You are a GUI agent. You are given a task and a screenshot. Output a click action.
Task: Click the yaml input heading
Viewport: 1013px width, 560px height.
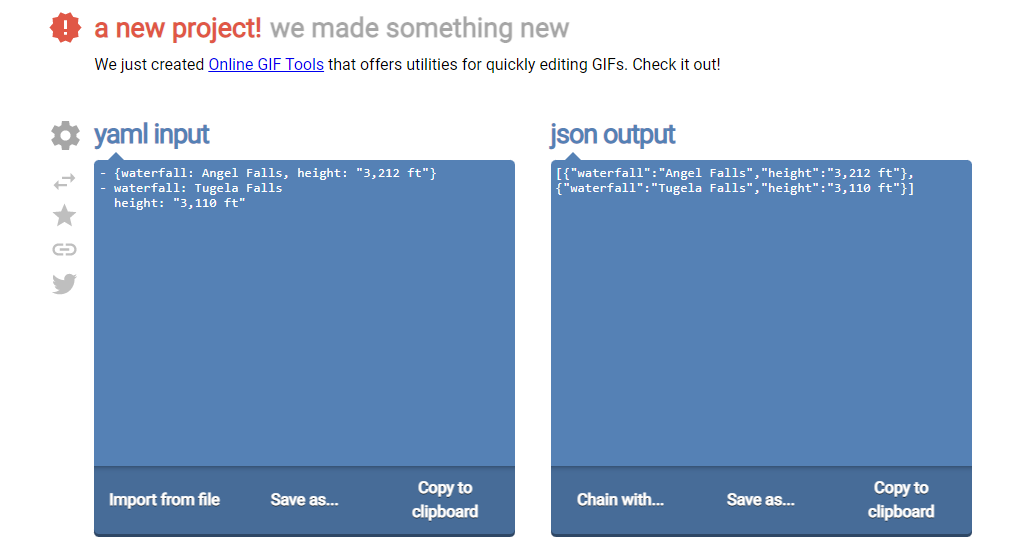pos(152,135)
